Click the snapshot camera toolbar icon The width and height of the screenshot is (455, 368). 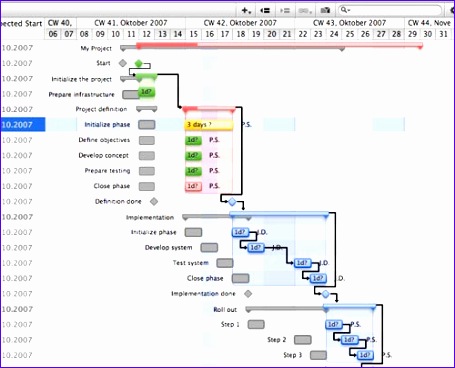pos(325,11)
